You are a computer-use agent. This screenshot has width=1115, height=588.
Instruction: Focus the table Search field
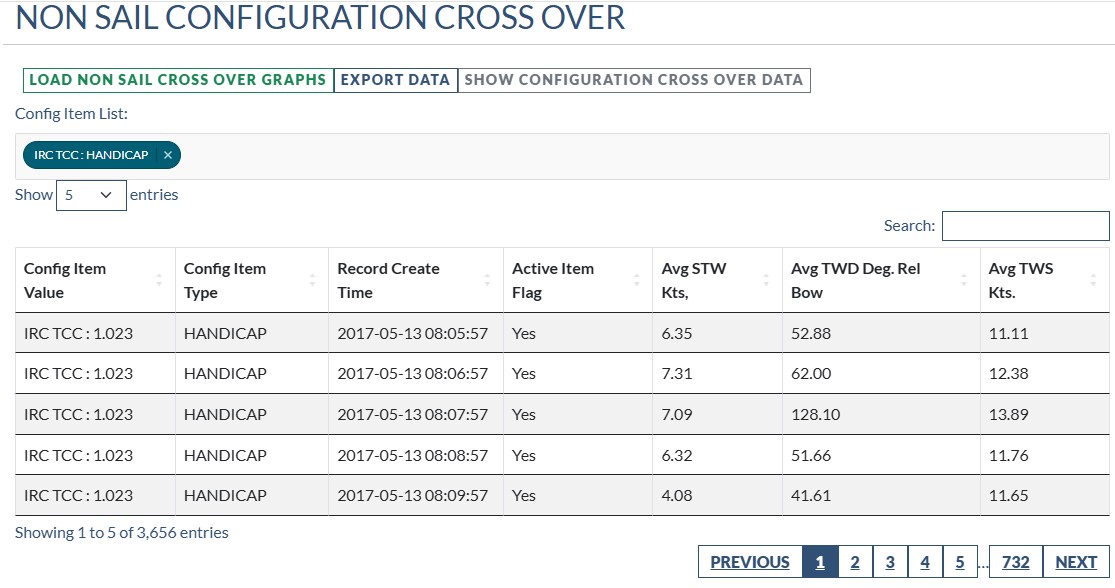point(1025,226)
